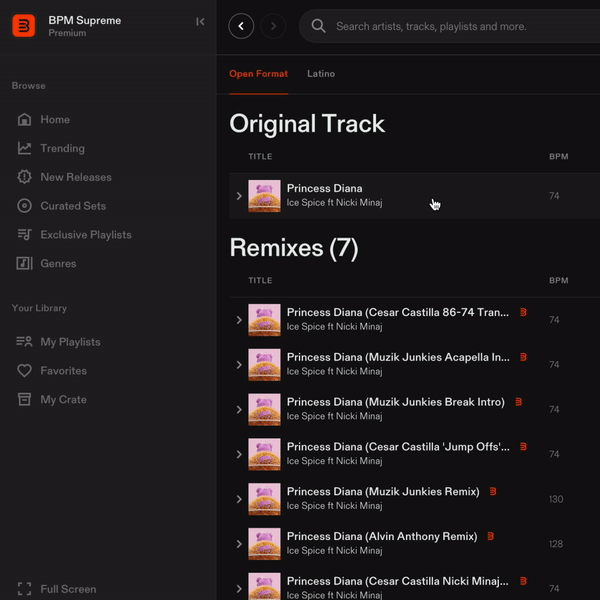
Task: Click the My Playlists icon
Action: tap(24, 341)
